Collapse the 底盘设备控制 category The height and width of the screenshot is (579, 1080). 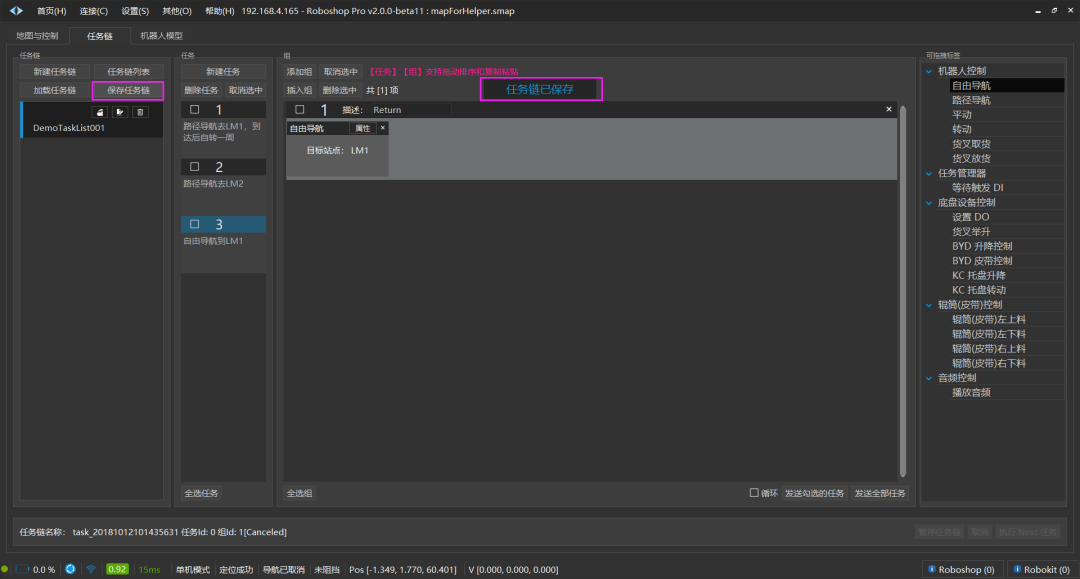[x=929, y=202]
